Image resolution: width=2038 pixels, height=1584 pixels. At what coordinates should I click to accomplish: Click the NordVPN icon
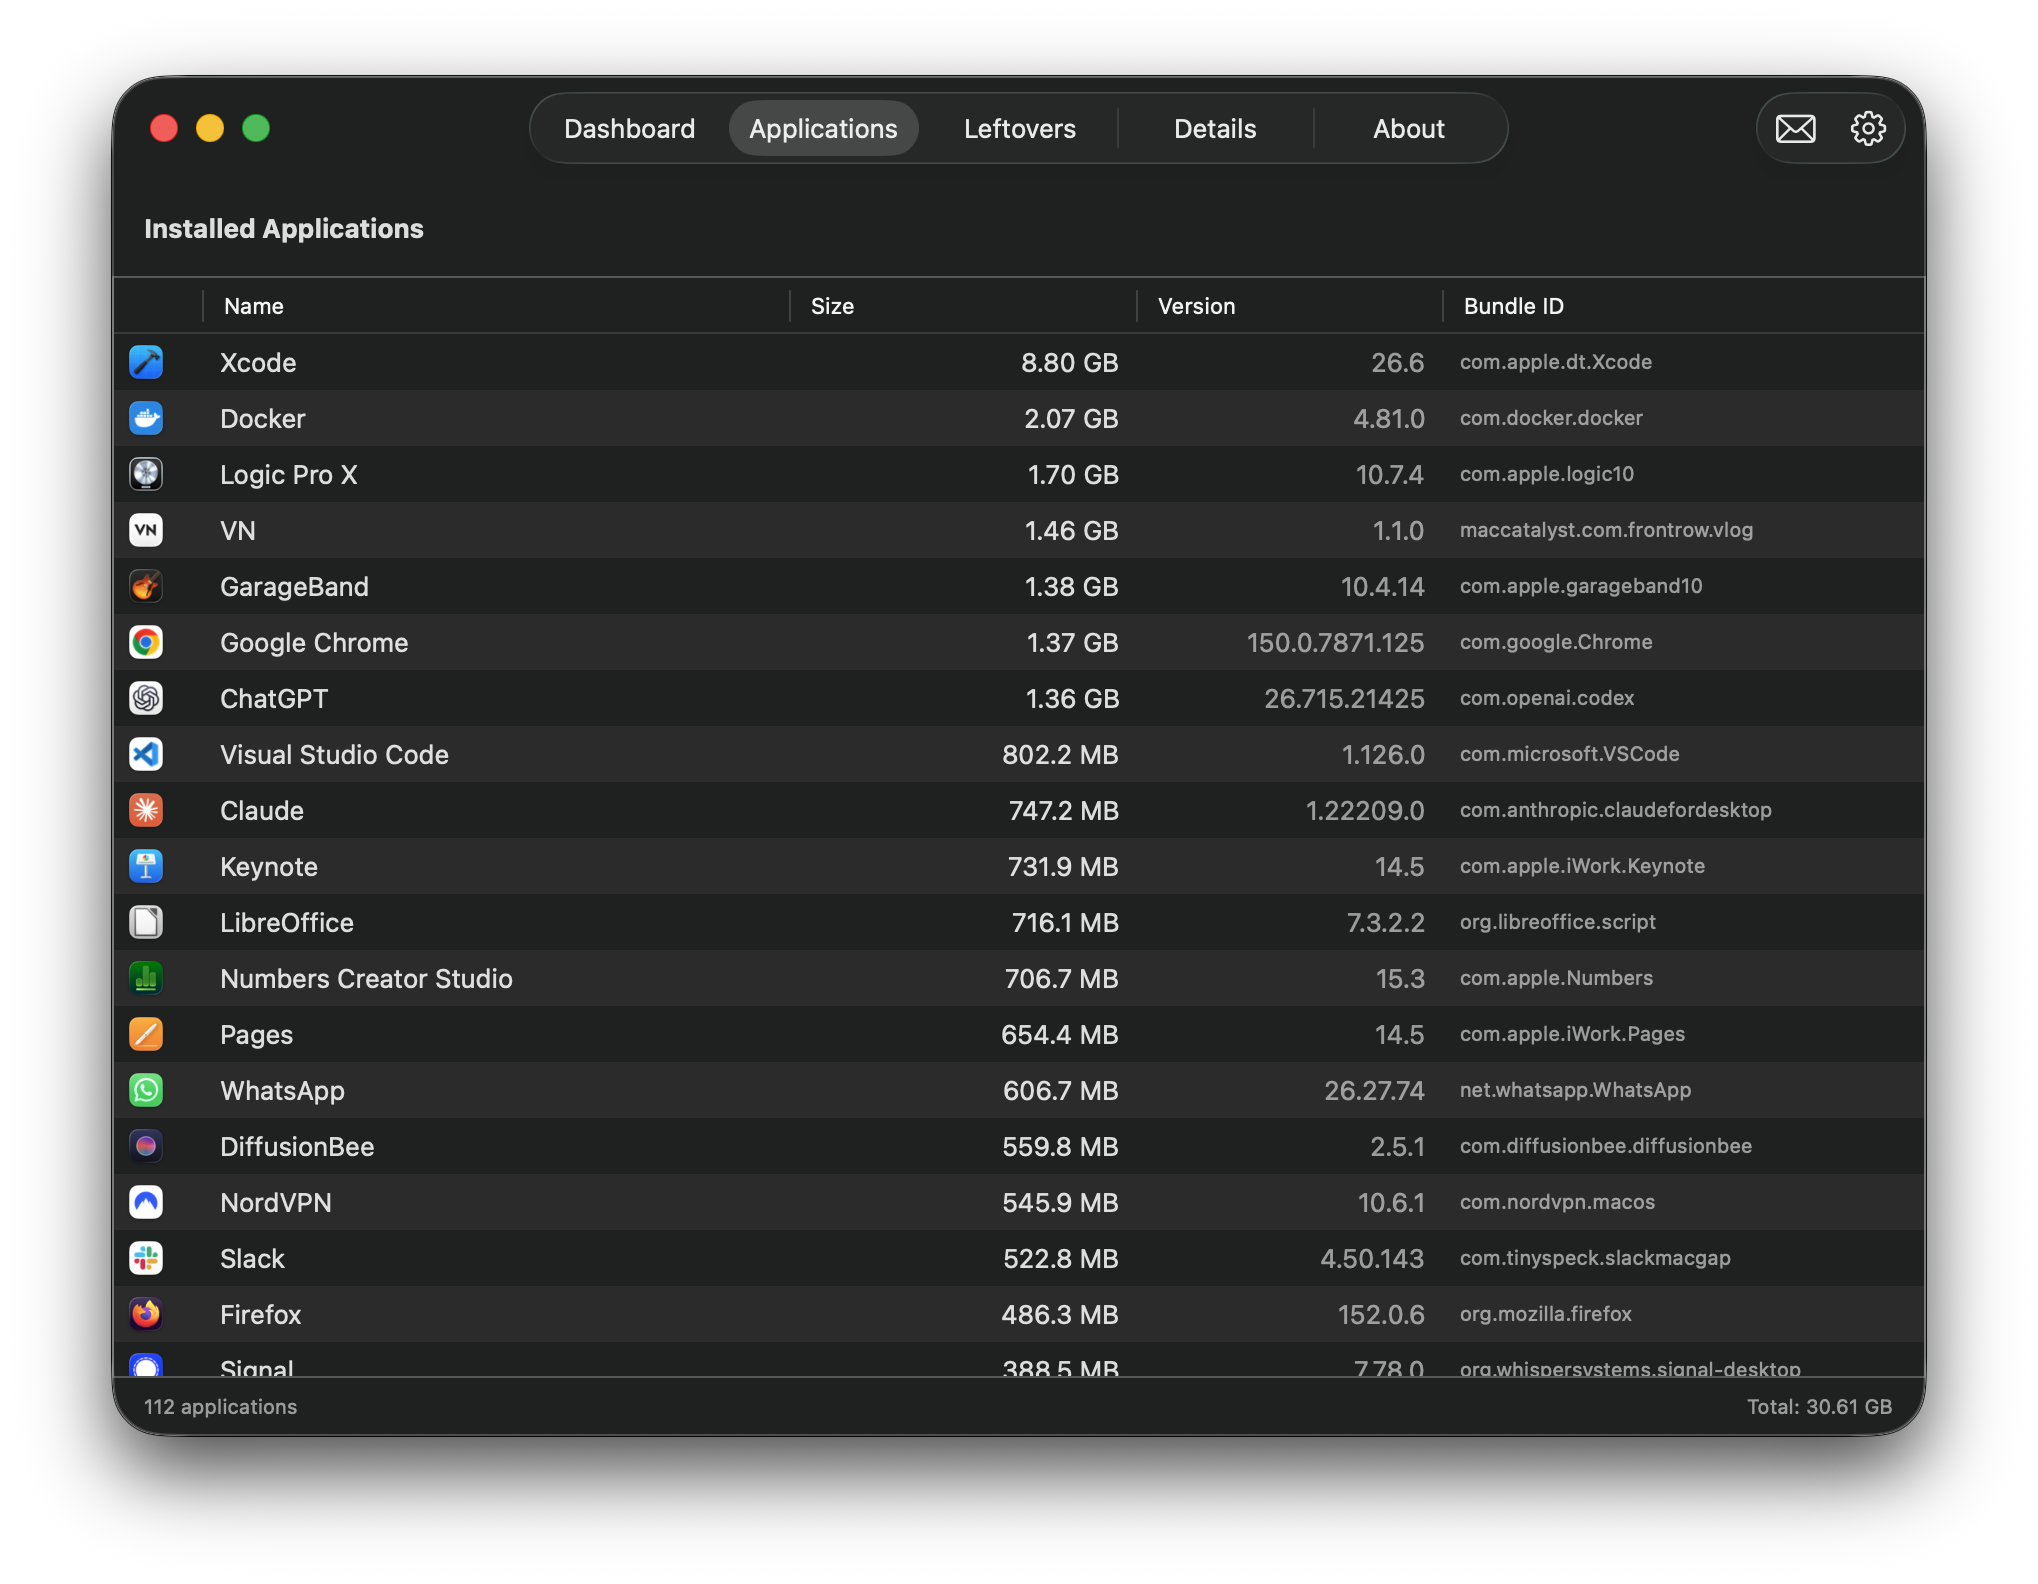pos(146,1202)
